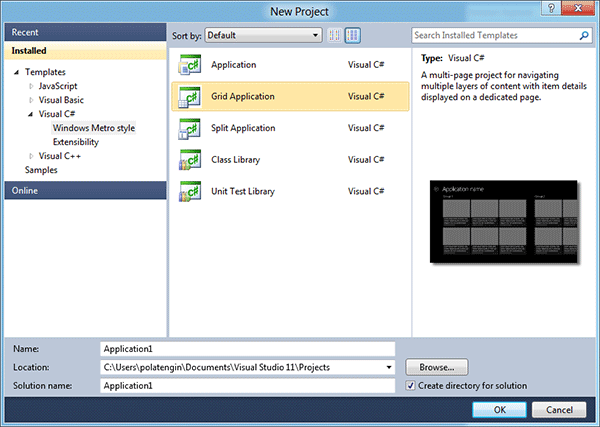Open the Recent section
The height and width of the screenshot is (427, 600).
point(85,32)
